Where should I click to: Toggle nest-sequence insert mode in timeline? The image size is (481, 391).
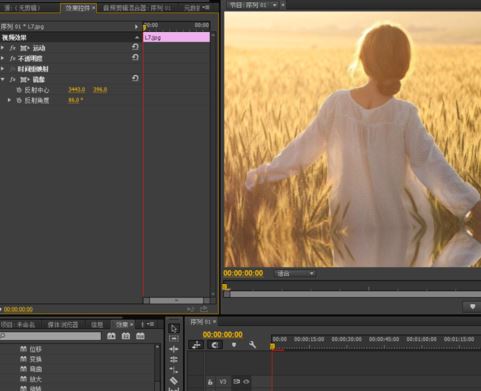coord(196,345)
